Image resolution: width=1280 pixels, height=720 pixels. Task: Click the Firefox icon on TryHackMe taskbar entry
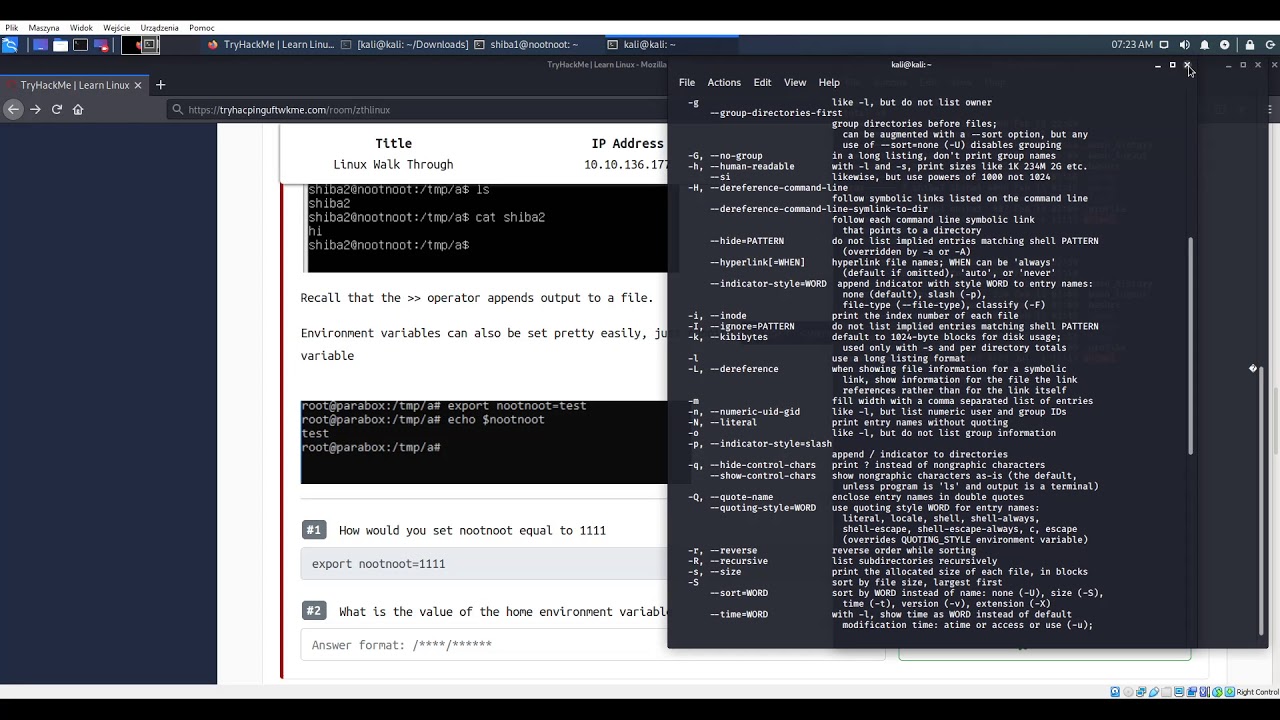tap(213, 45)
